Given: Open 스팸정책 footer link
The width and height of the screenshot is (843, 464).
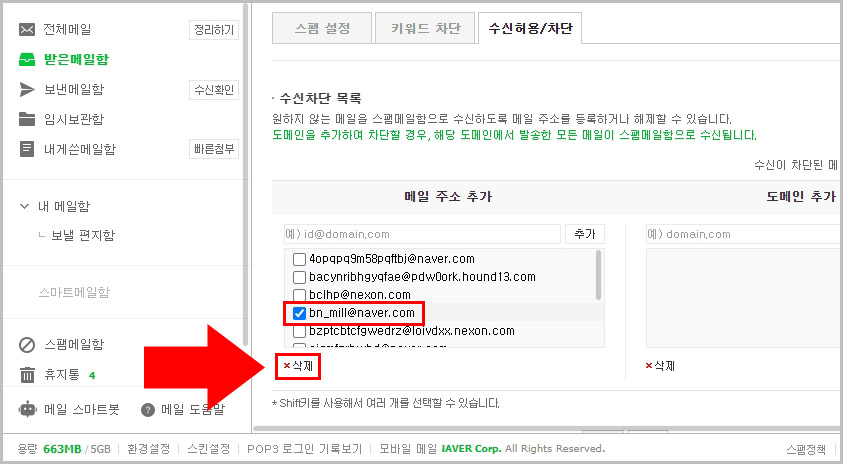Looking at the screenshot, I should coord(806,449).
